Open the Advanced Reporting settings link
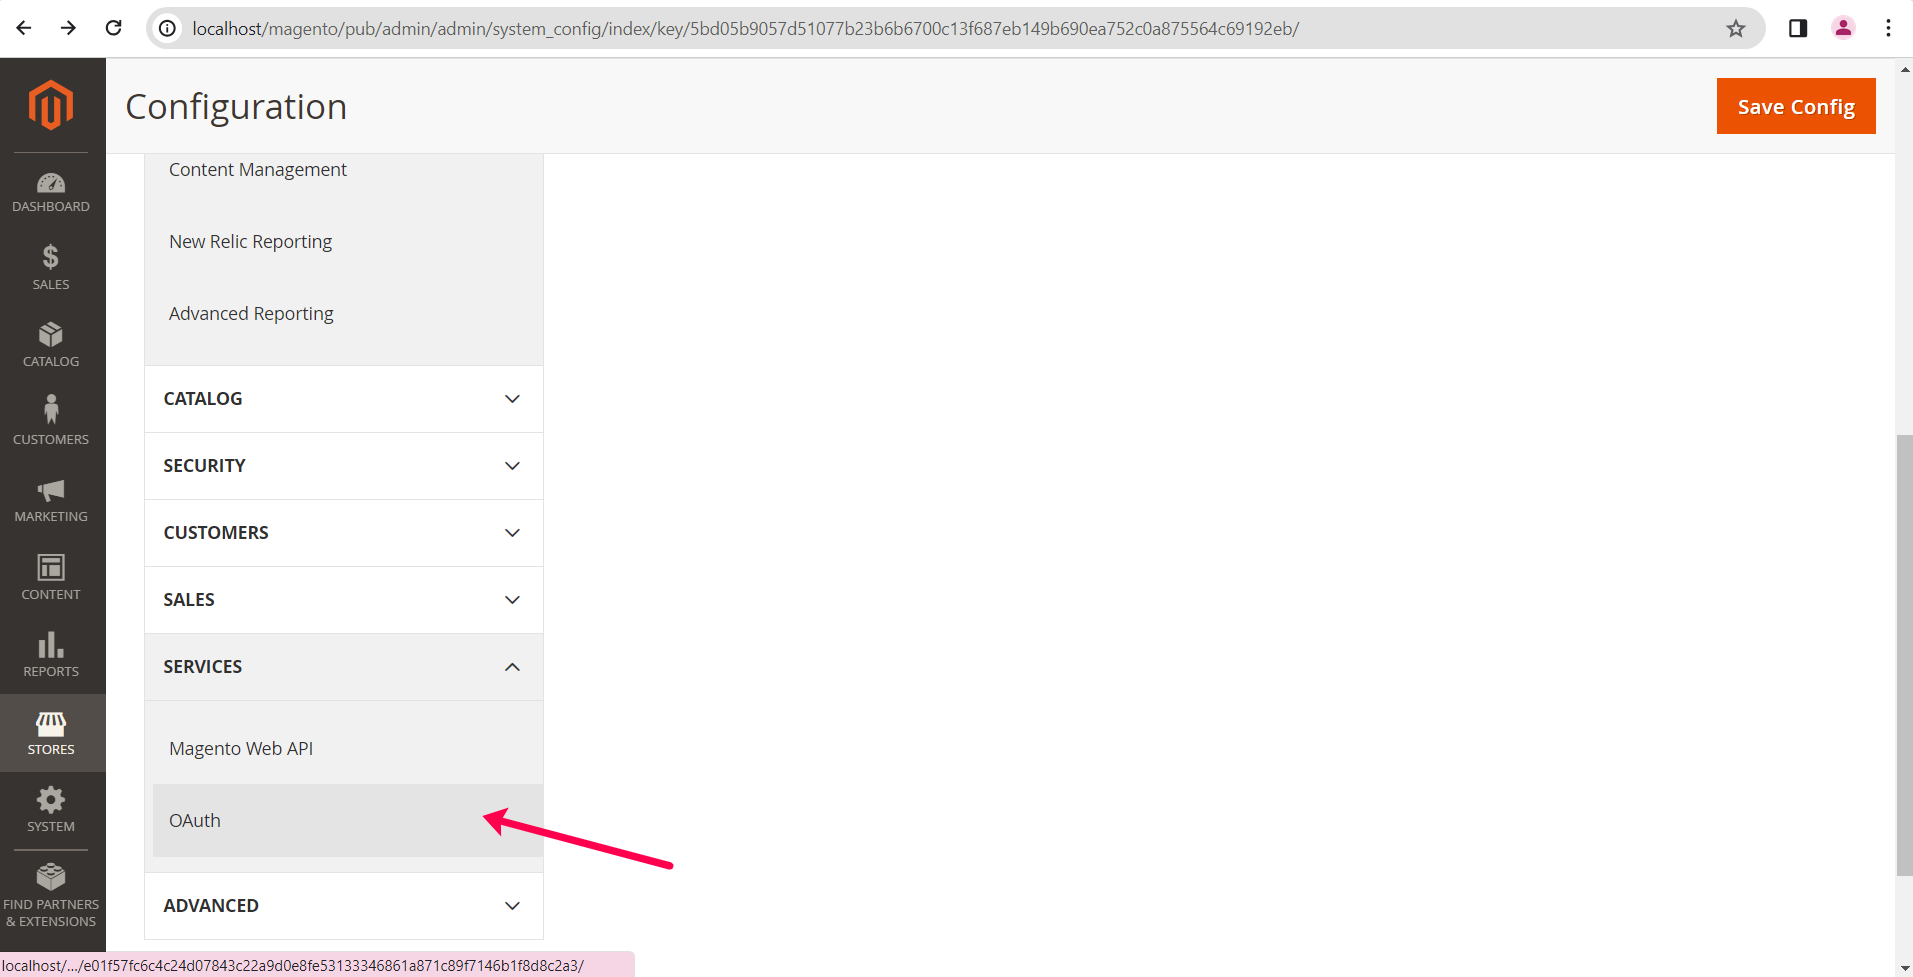 tap(251, 314)
